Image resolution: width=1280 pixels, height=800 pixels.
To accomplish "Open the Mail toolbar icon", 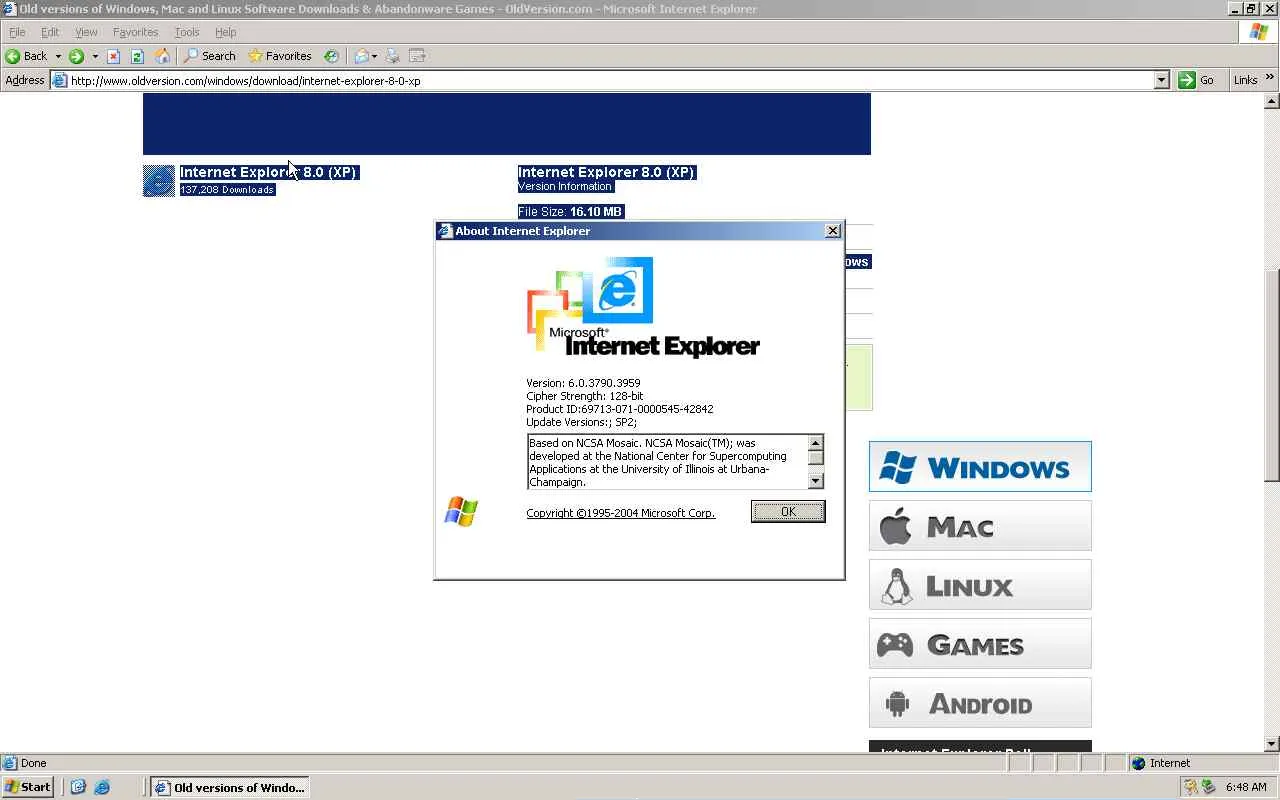I will [361, 56].
